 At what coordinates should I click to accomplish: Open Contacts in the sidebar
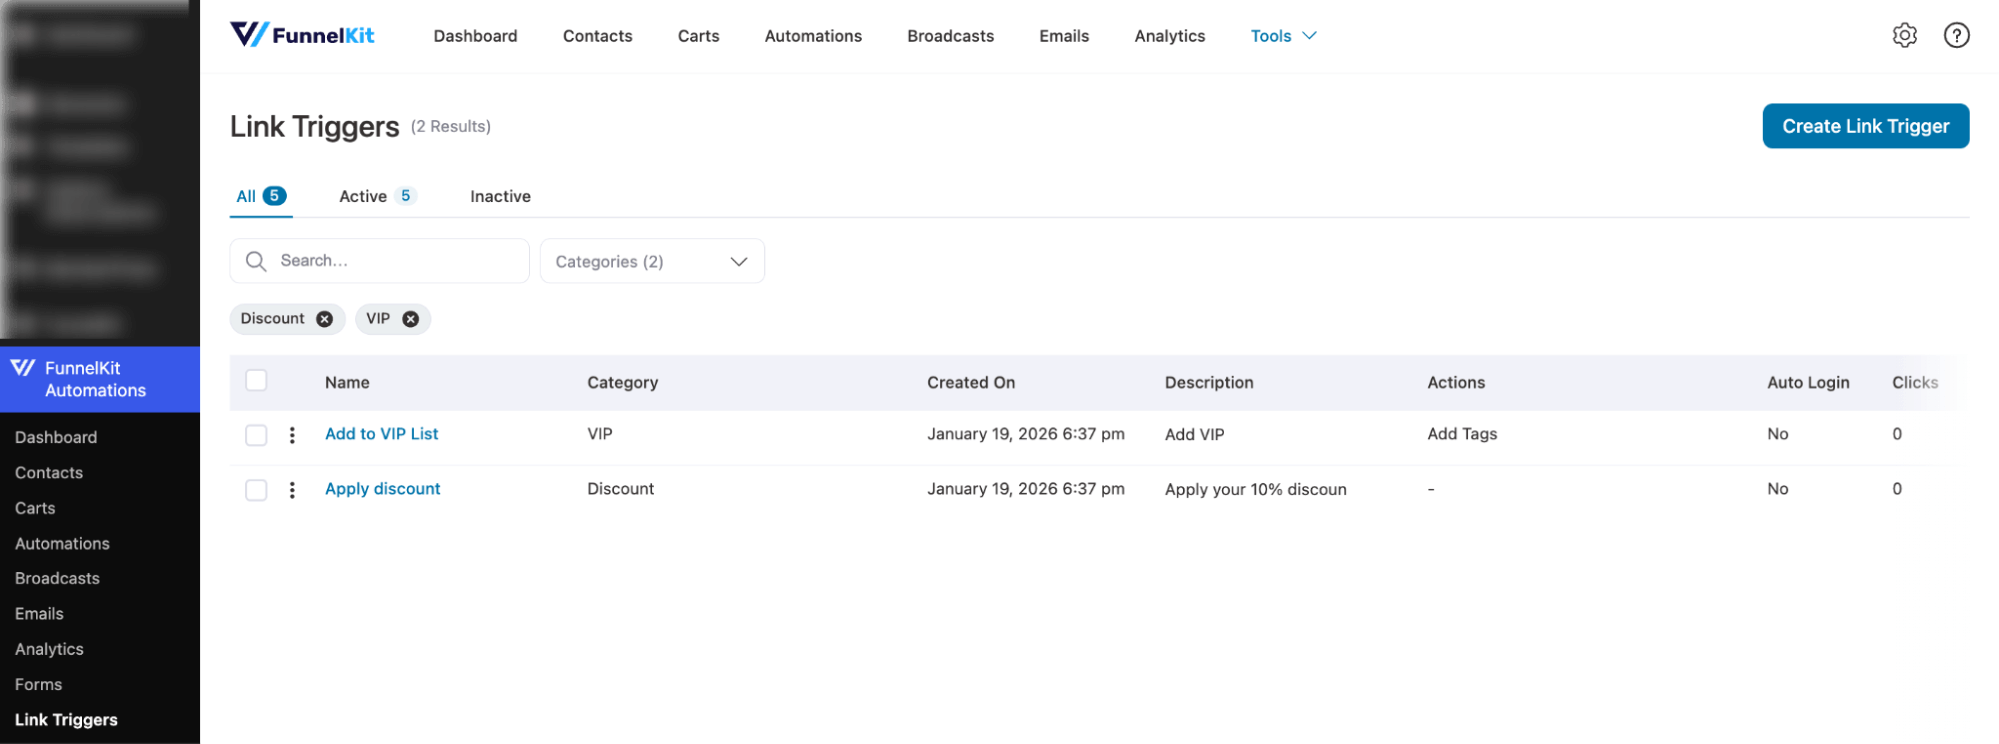[x=49, y=473]
